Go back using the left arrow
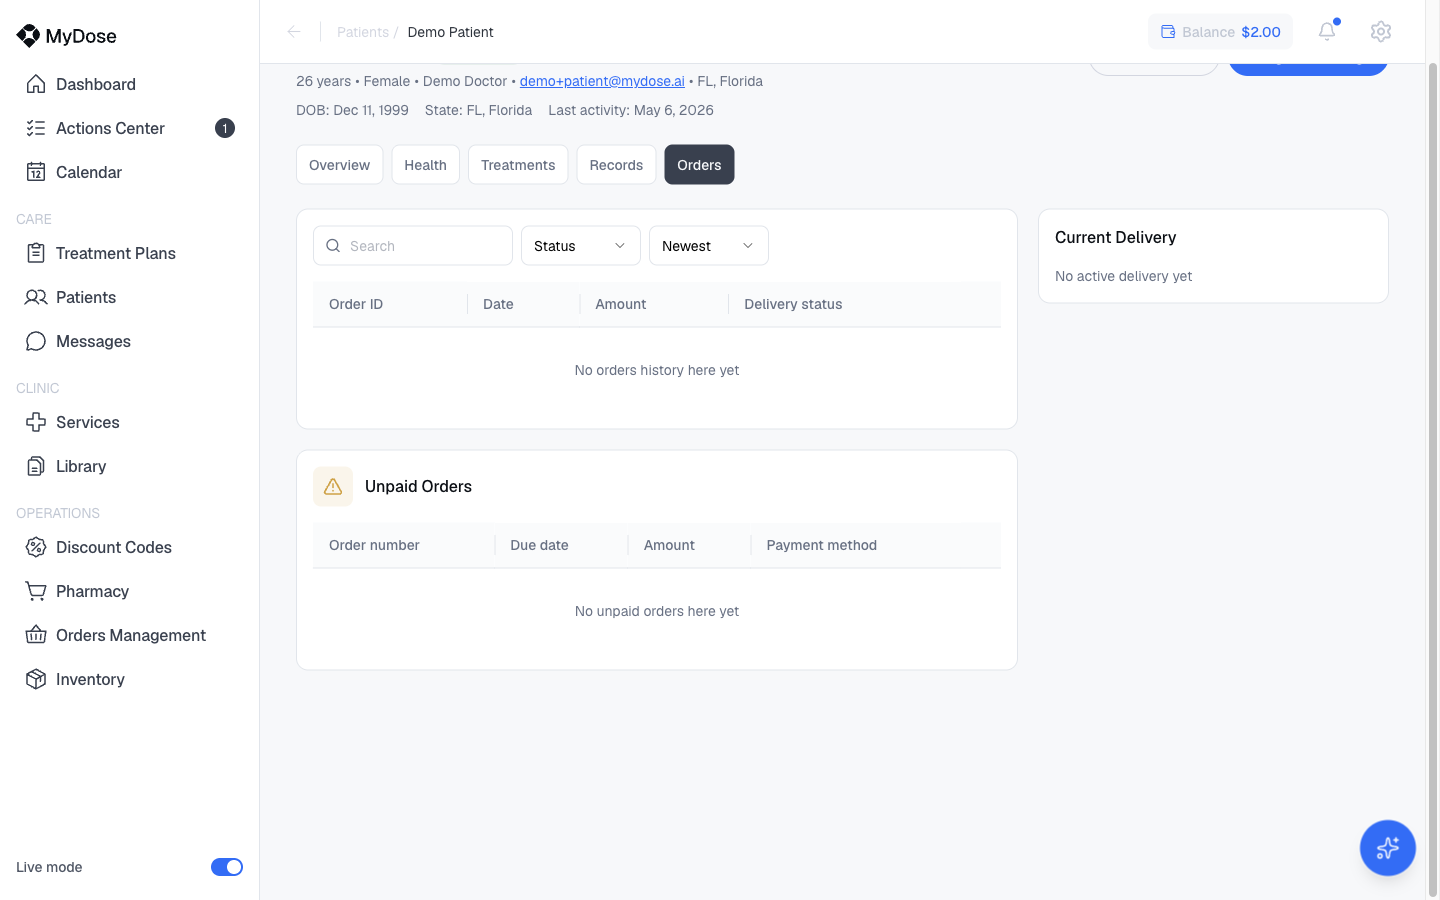Viewport: 1440px width, 900px height. [294, 32]
